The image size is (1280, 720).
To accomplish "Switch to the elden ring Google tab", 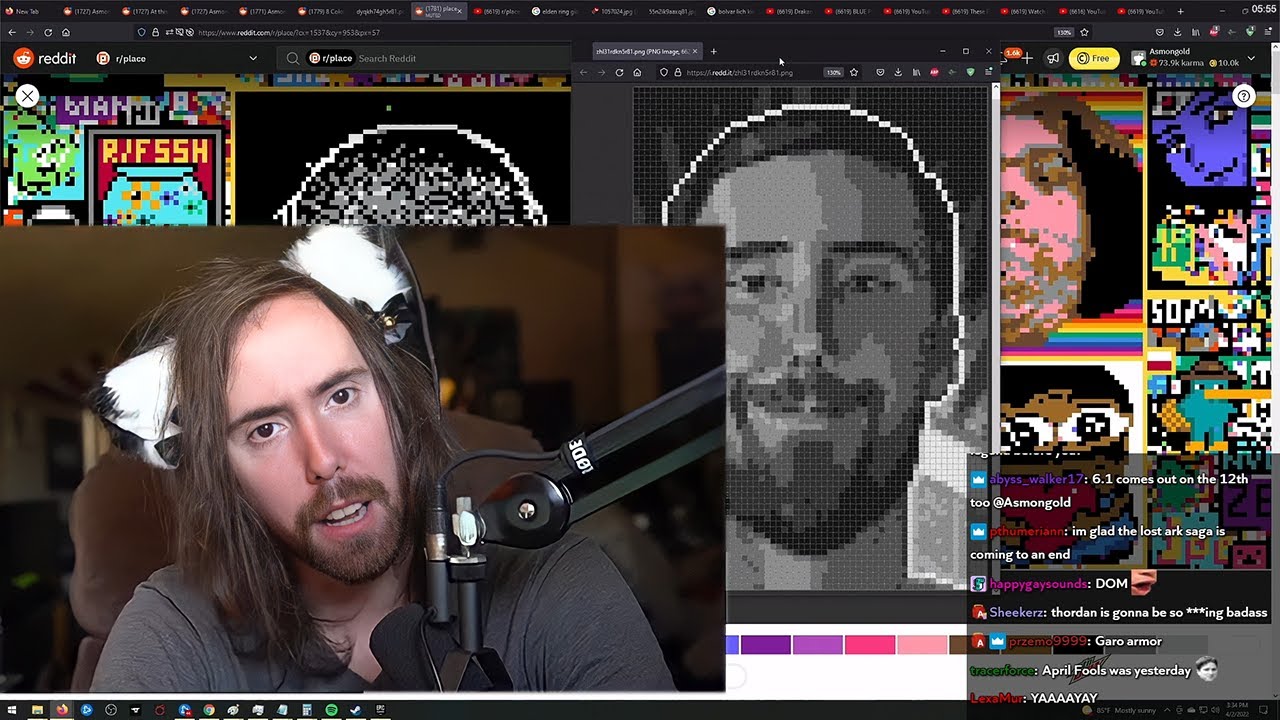I will [x=557, y=11].
